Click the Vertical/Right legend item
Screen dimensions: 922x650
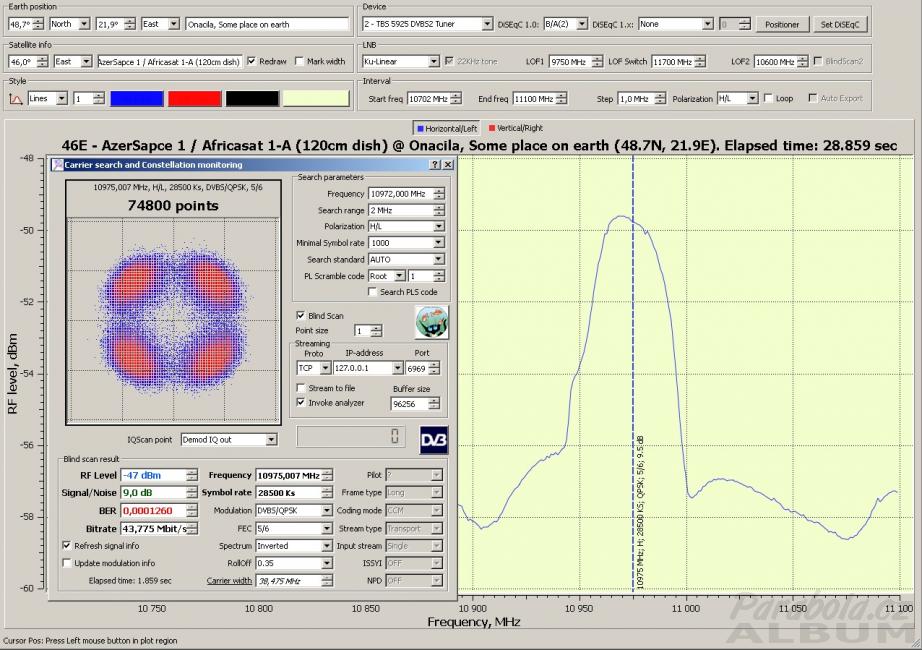516,128
